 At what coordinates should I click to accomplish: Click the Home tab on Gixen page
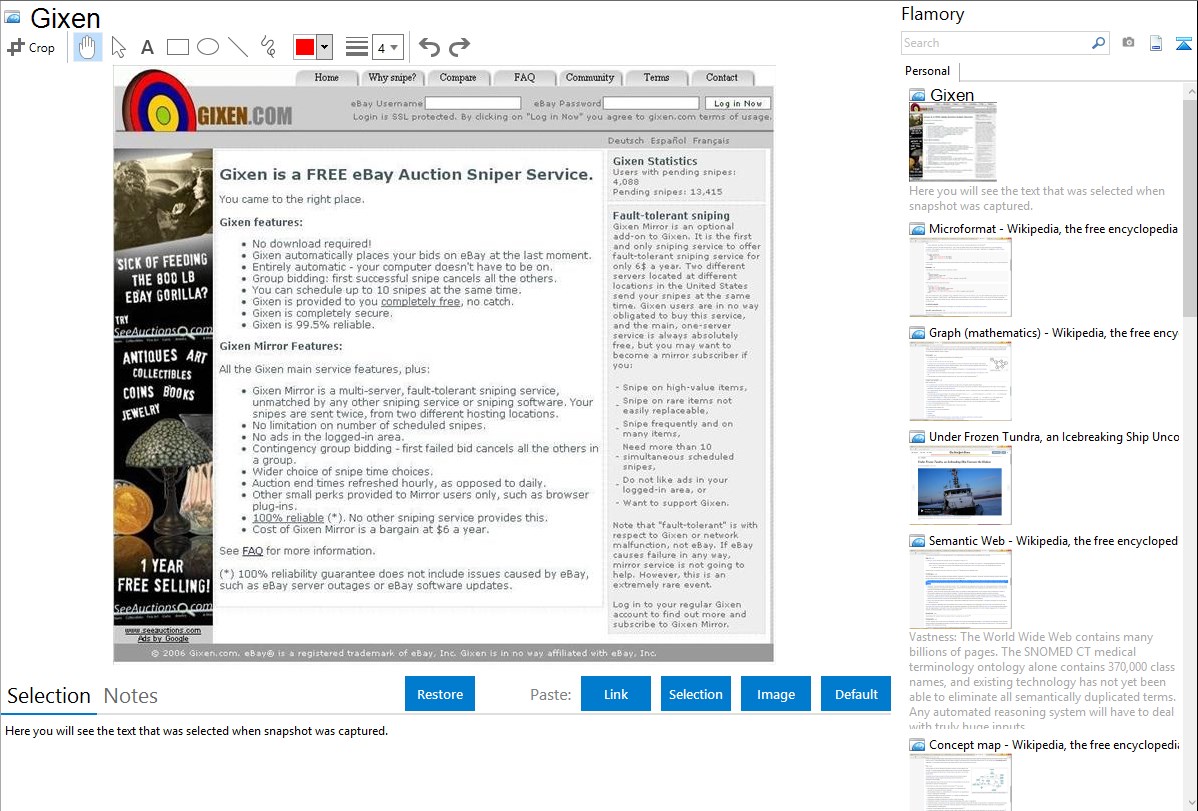(326, 77)
